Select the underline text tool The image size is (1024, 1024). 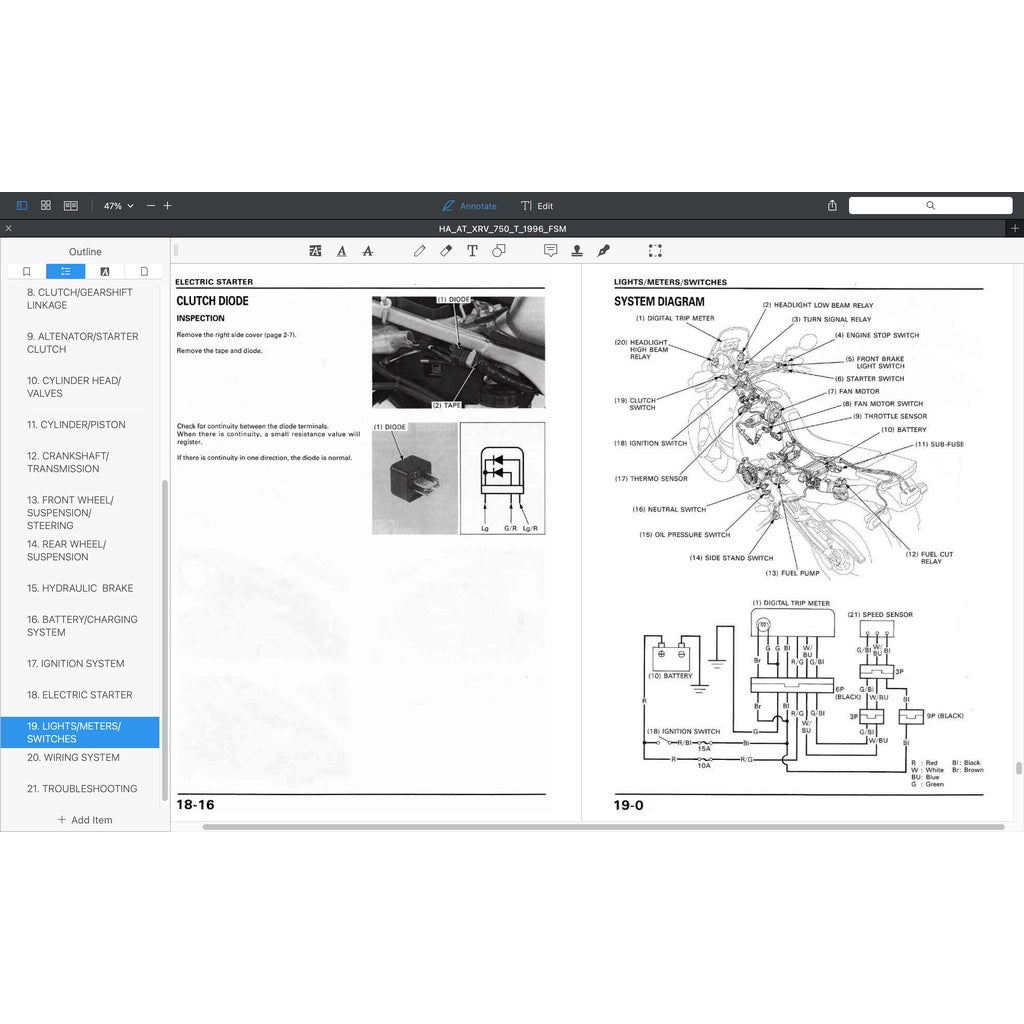point(342,251)
